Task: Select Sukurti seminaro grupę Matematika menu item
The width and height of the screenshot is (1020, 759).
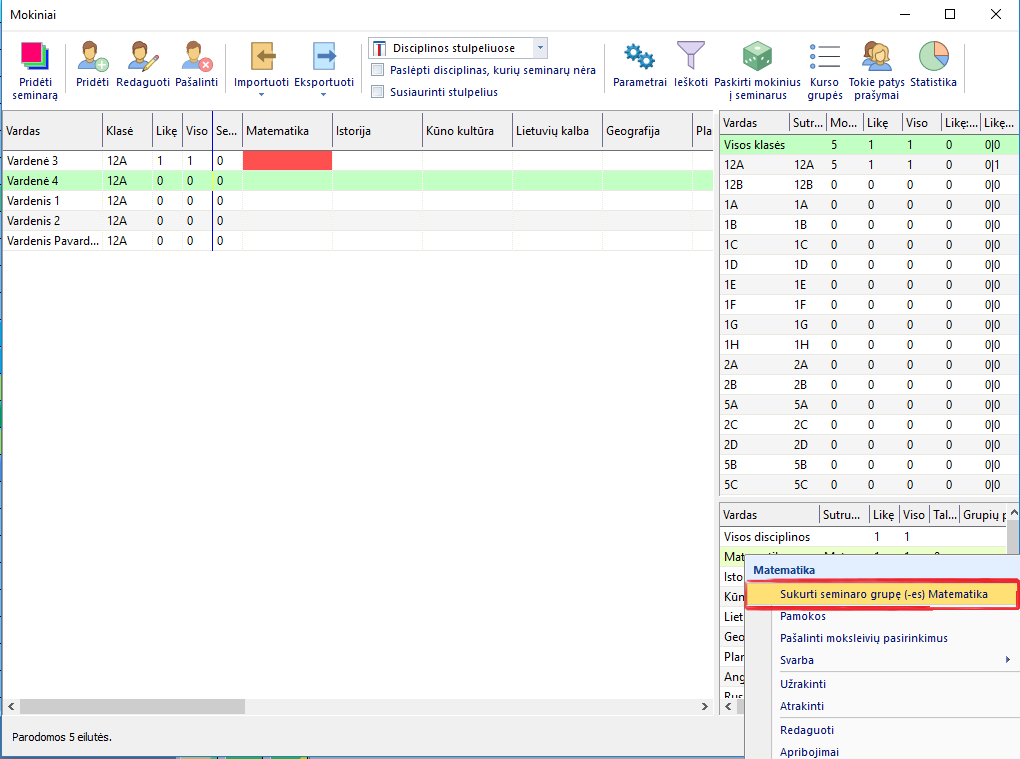Action: [x=883, y=594]
